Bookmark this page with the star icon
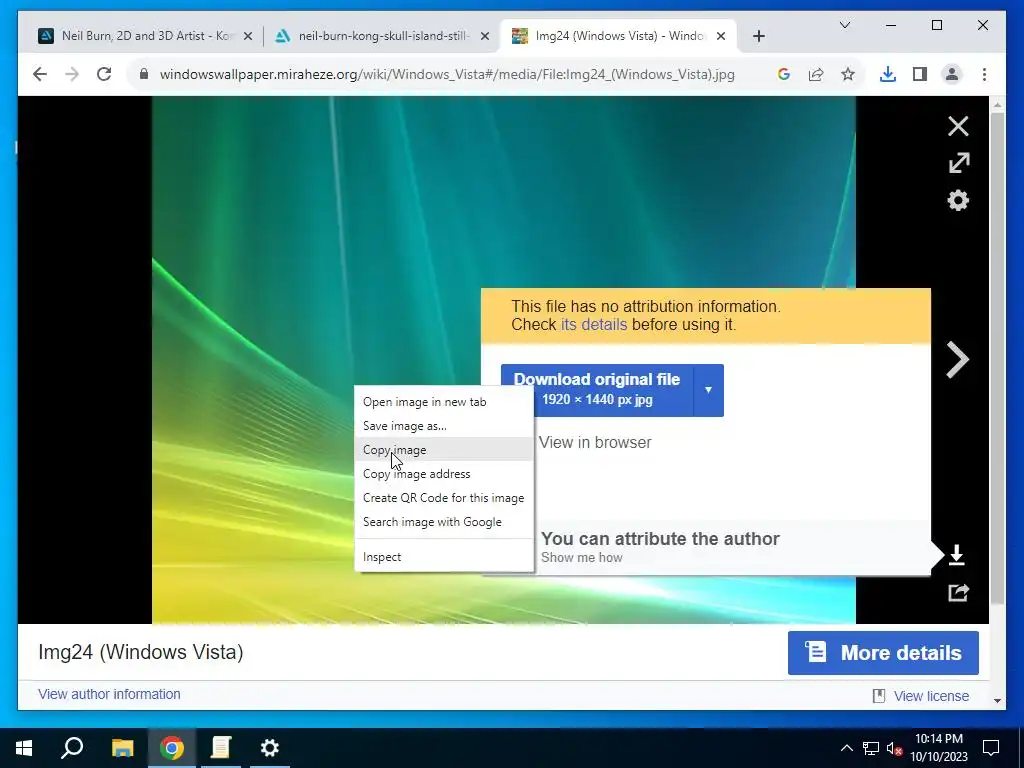The image size is (1024, 768). coord(848,74)
